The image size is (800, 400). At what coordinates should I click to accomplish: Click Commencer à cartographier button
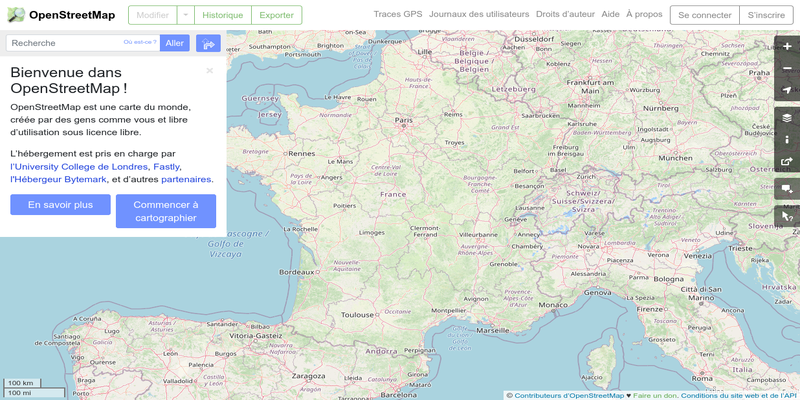click(166, 211)
